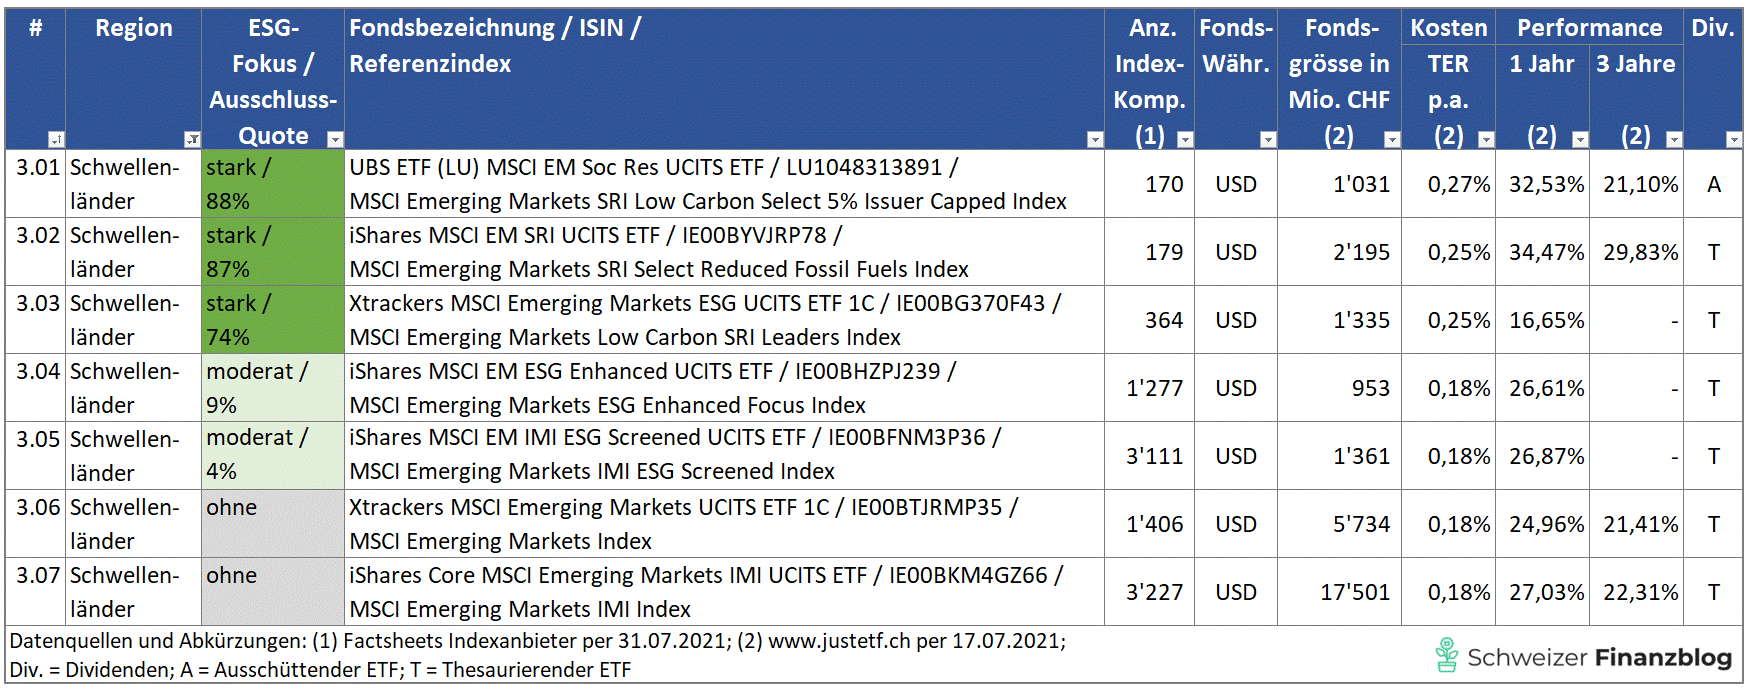
Task: Open the Fondsgrösse in Mio. CHF filter
Action: pos(1391,140)
